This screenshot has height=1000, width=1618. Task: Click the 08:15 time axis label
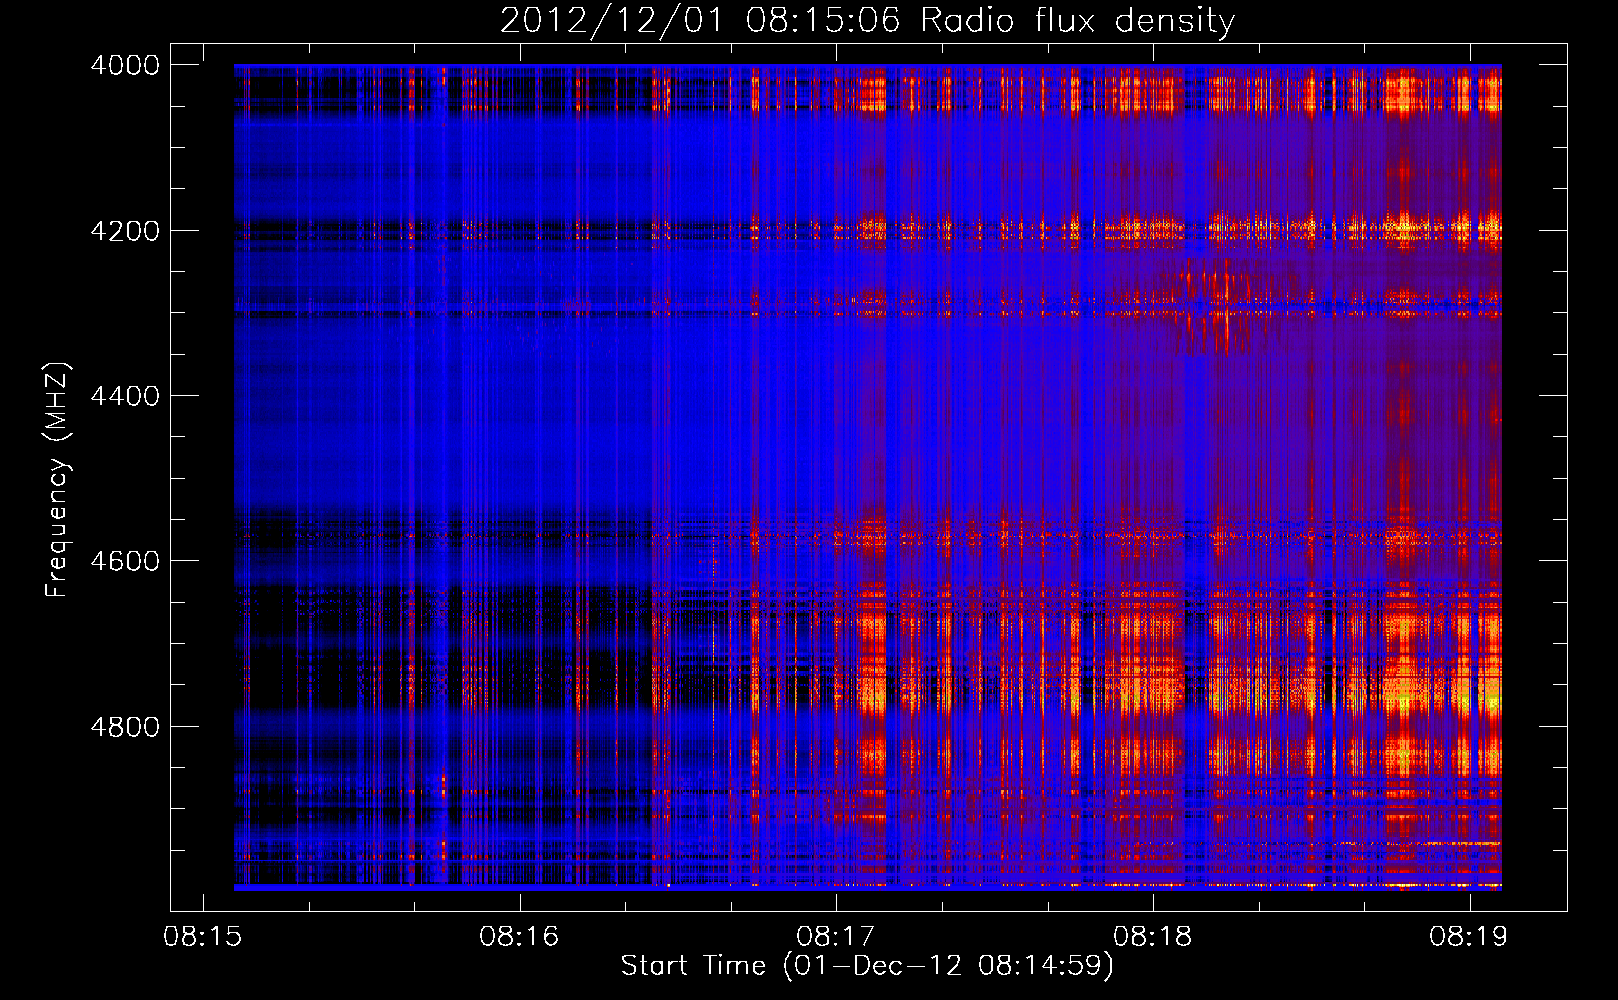point(203,937)
